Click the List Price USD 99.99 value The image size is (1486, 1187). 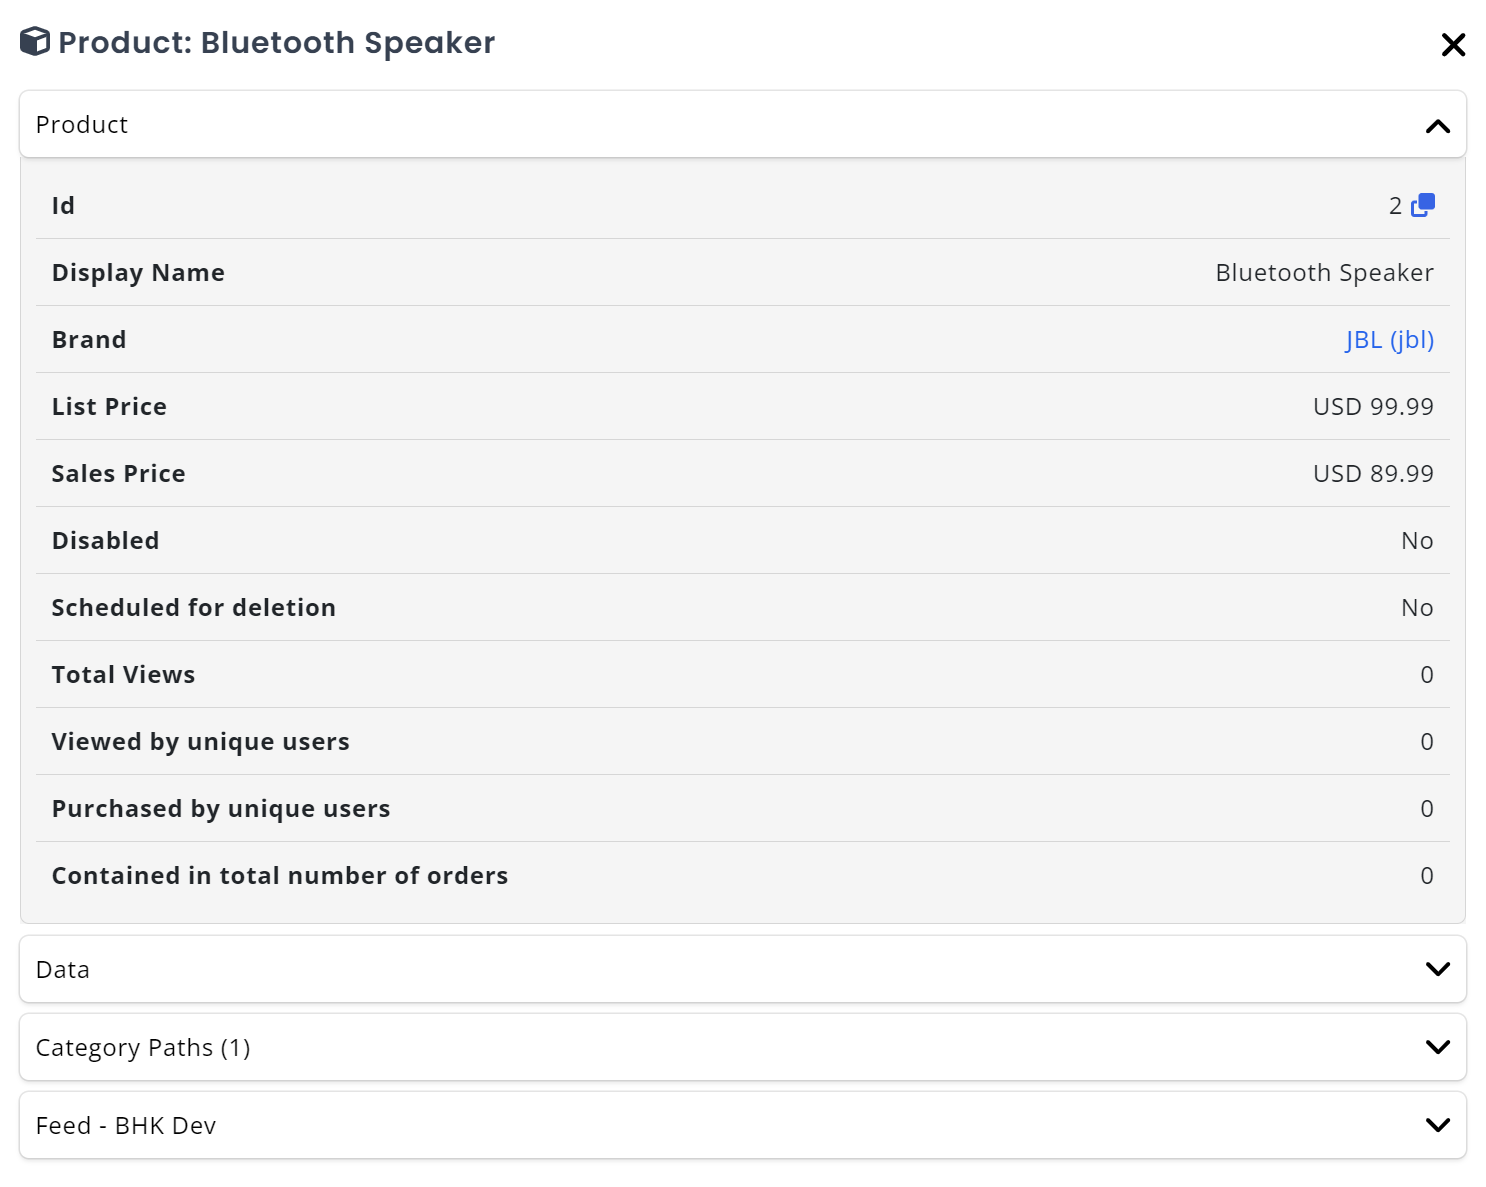point(1373,406)
